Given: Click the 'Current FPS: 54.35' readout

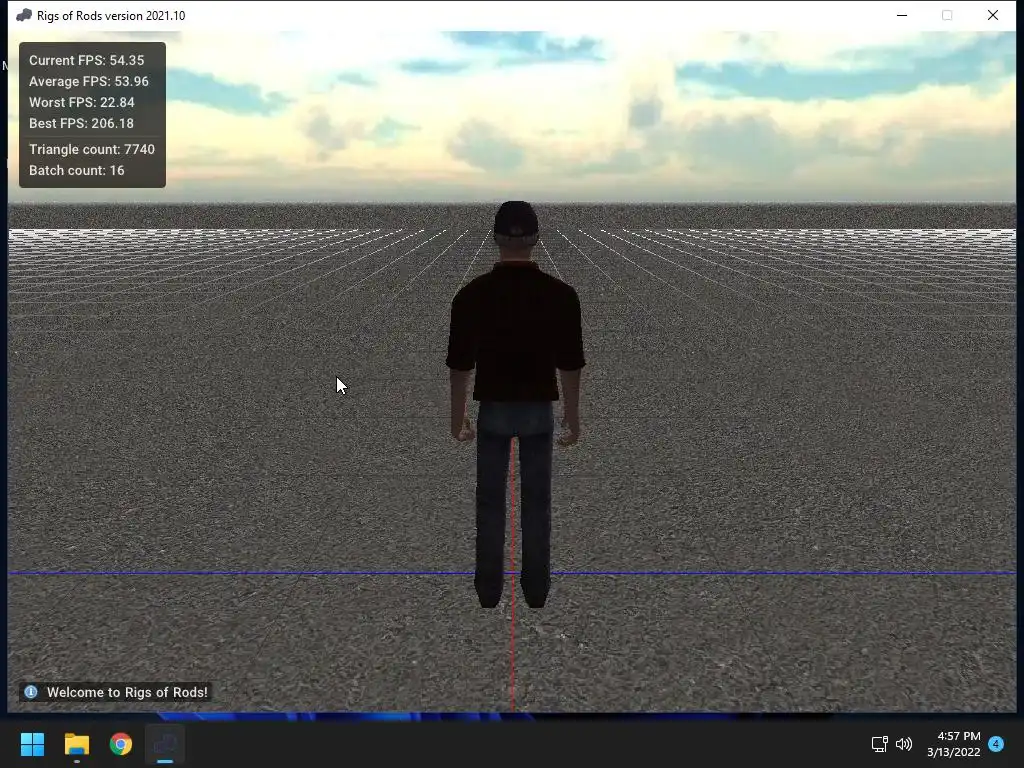Looking at the screenshot, I should tap(86, 60).
